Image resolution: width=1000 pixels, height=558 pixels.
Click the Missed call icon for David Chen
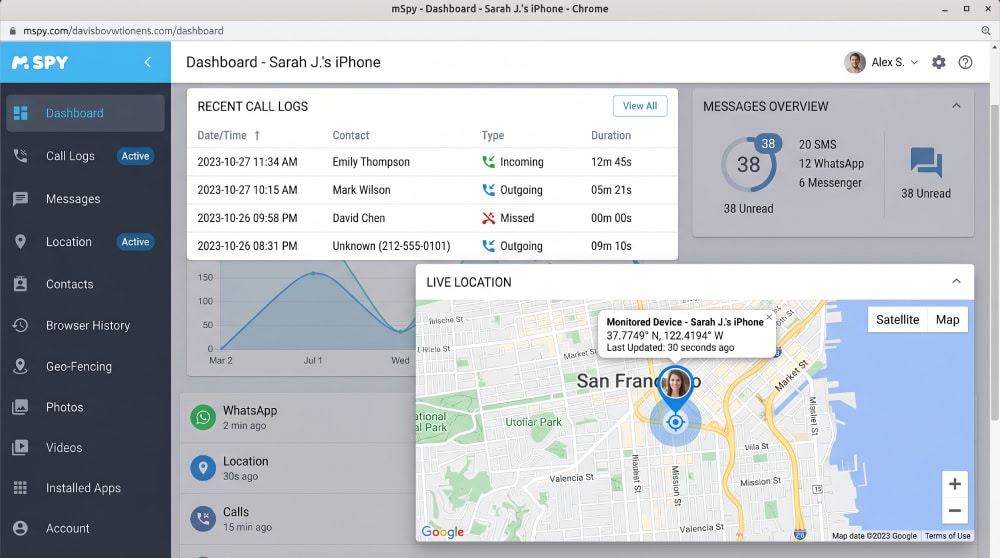click(x=489, y=218)
